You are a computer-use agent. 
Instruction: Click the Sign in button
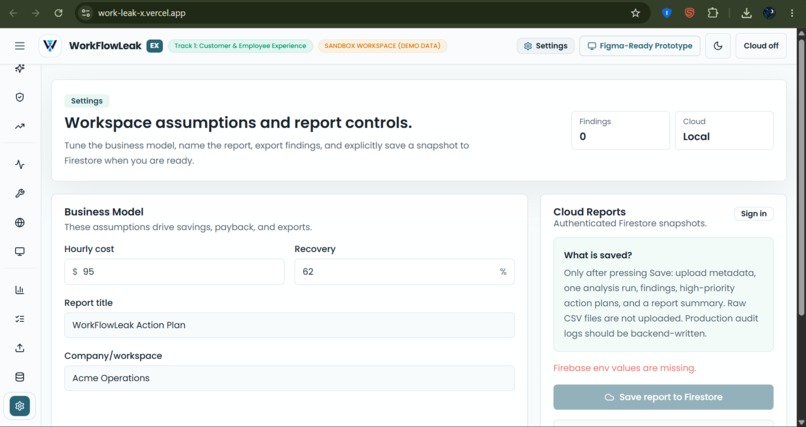(x=754, y=214)
